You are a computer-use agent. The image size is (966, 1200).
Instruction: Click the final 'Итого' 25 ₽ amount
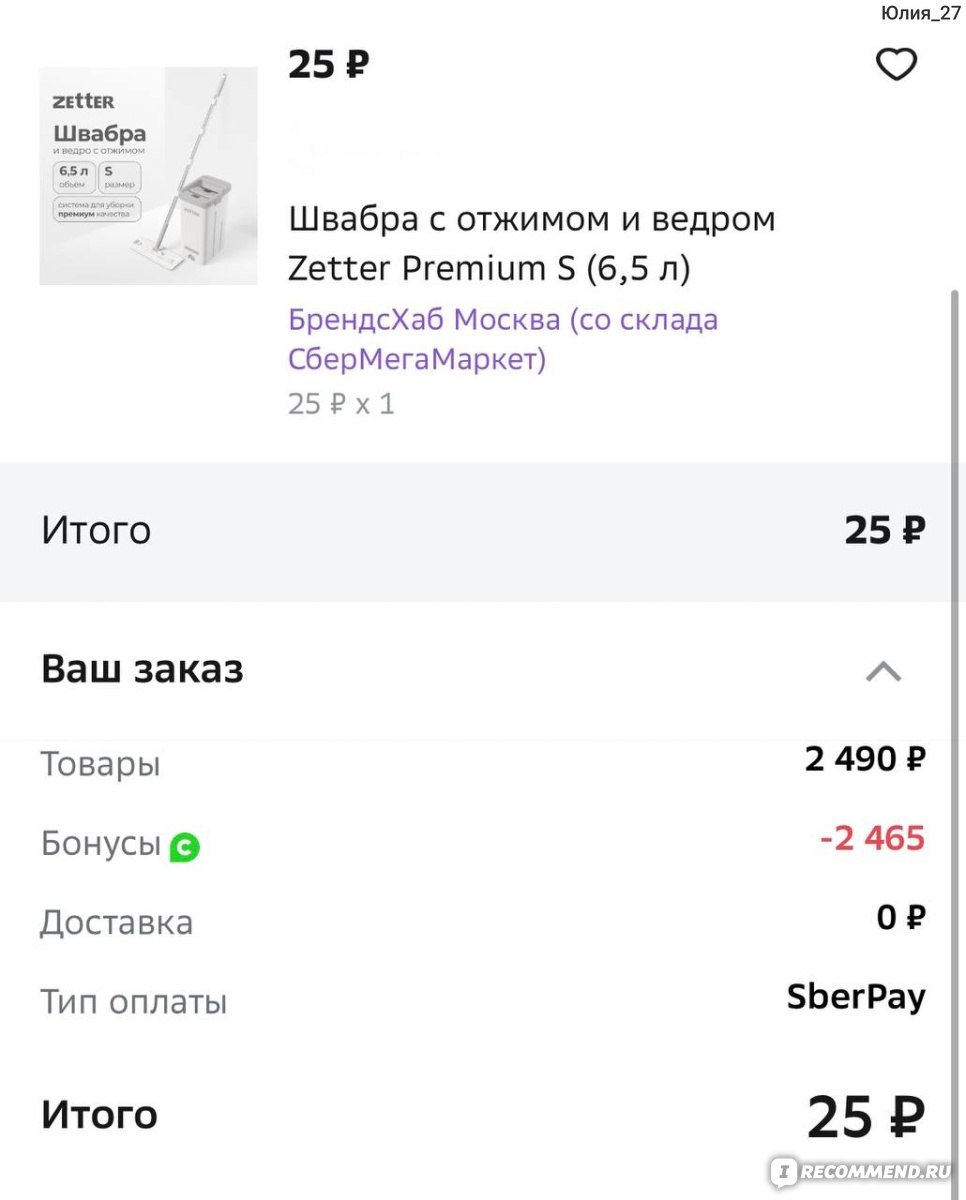[x=866, y=1117]
